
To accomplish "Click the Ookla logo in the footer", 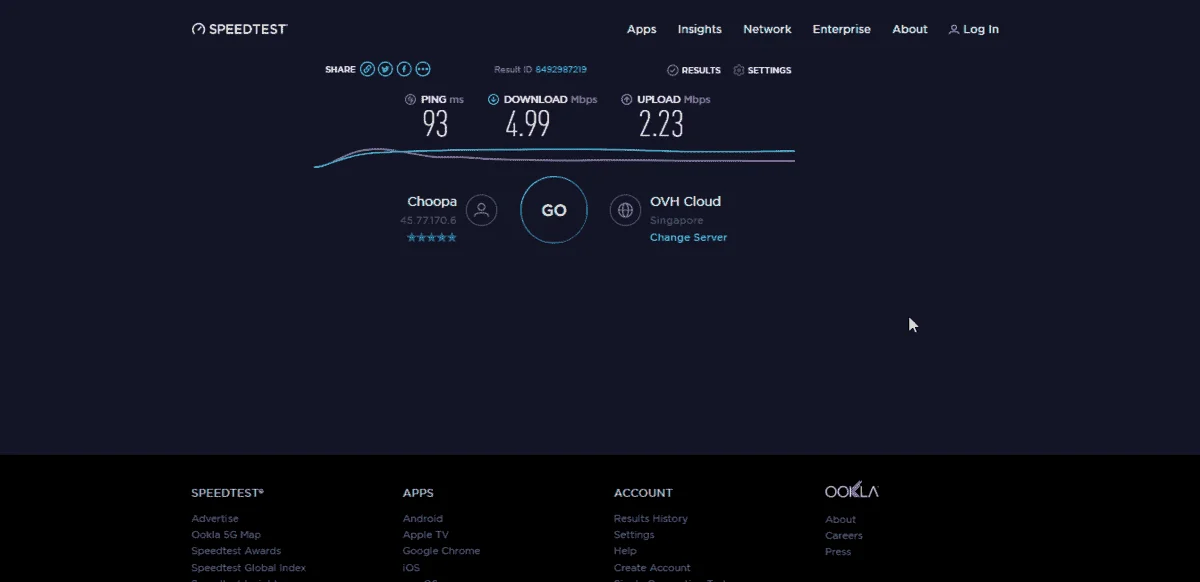I will pos(852,490).
